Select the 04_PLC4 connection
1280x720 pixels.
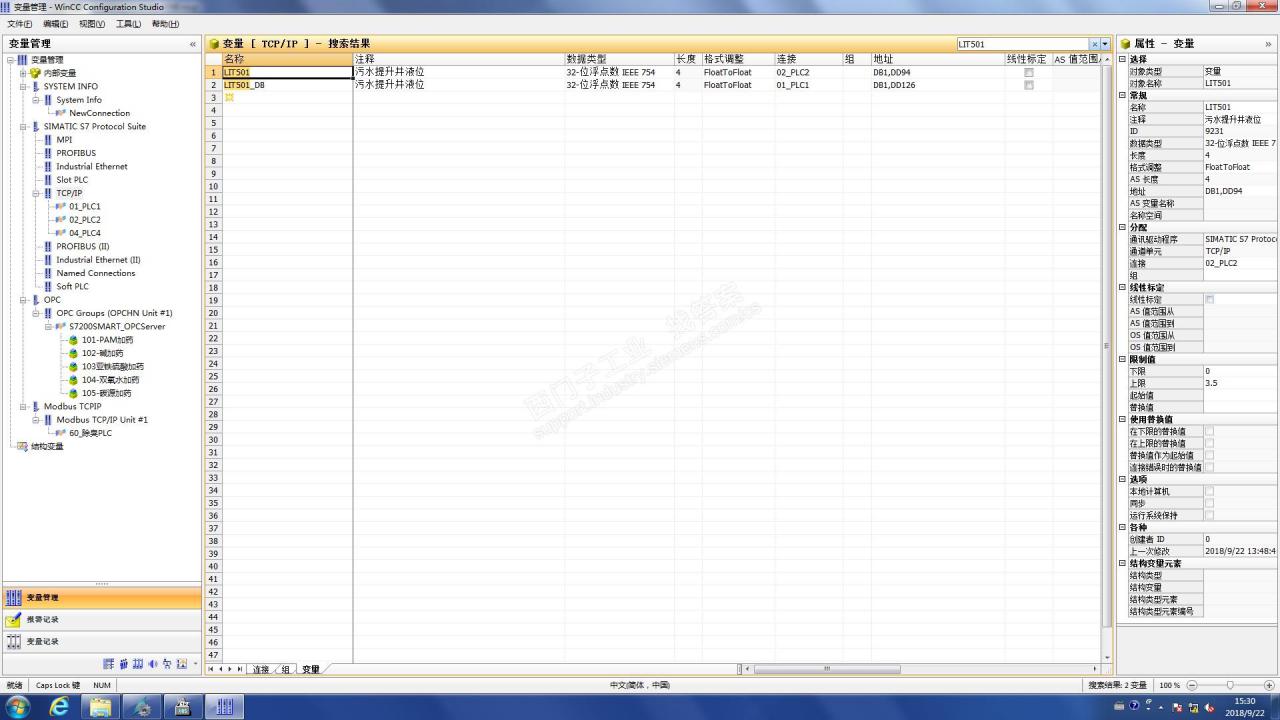click(84, 233)
